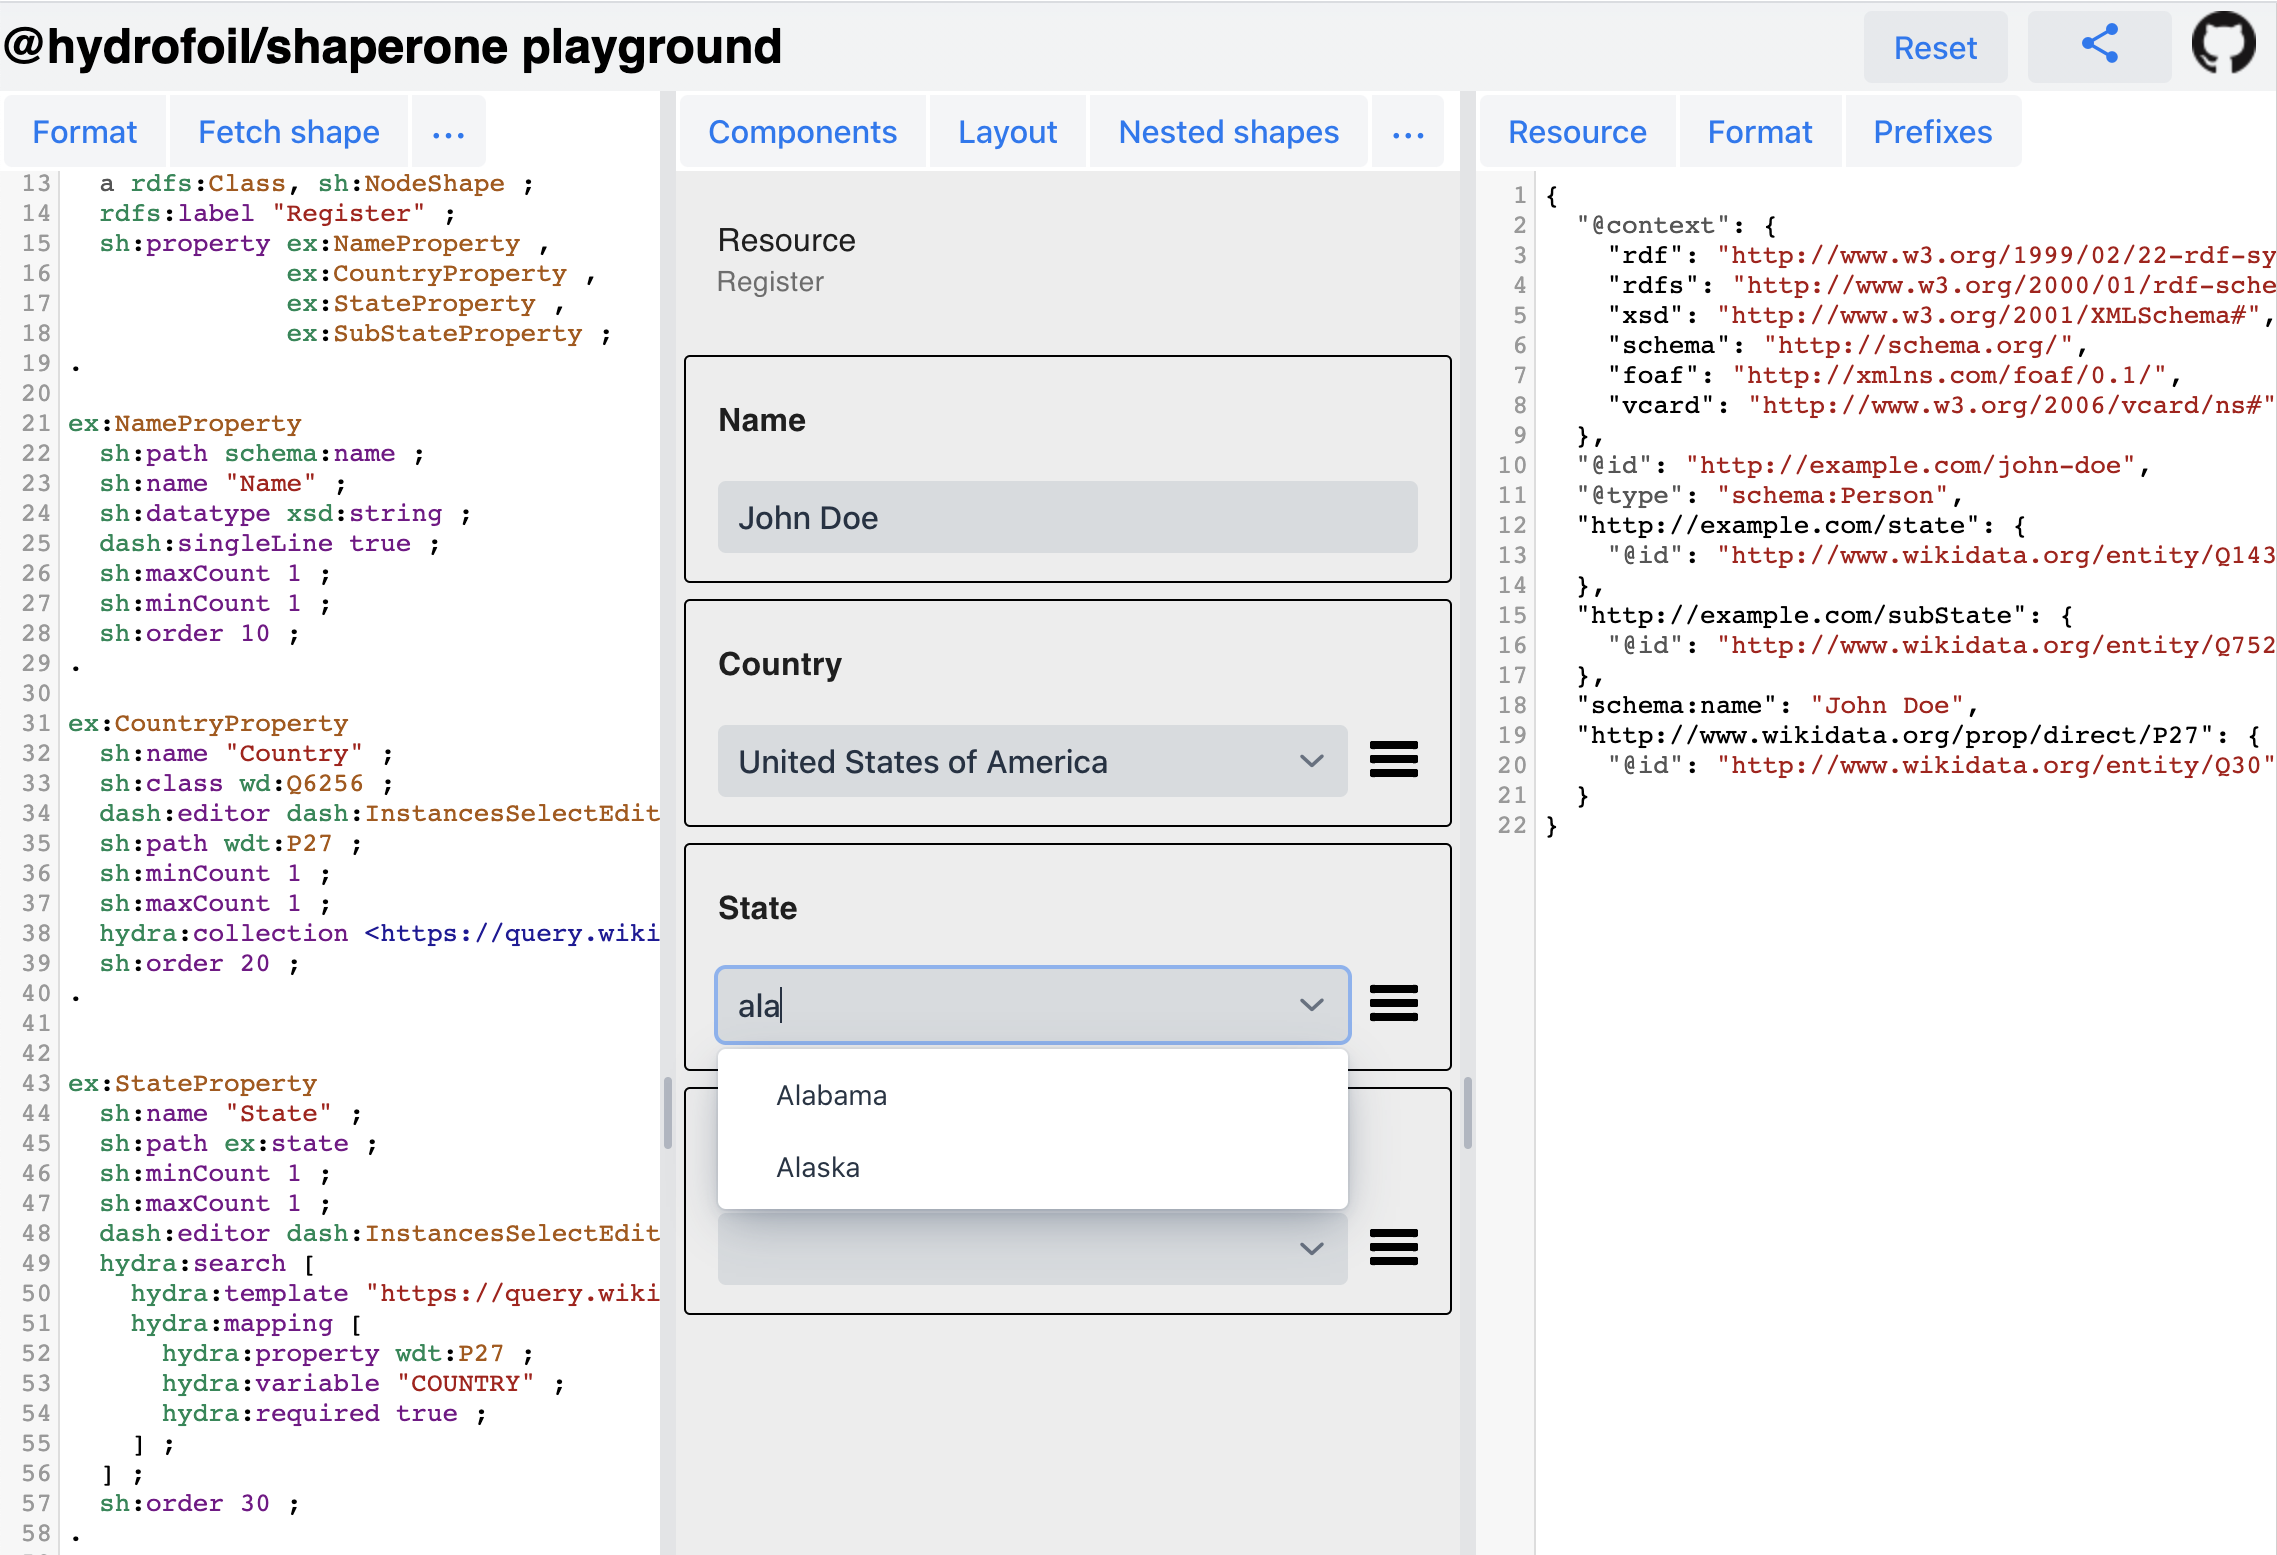2277x1555 pixels.
Task: Click the rdfs:label "Register" line
Action: 277,213
